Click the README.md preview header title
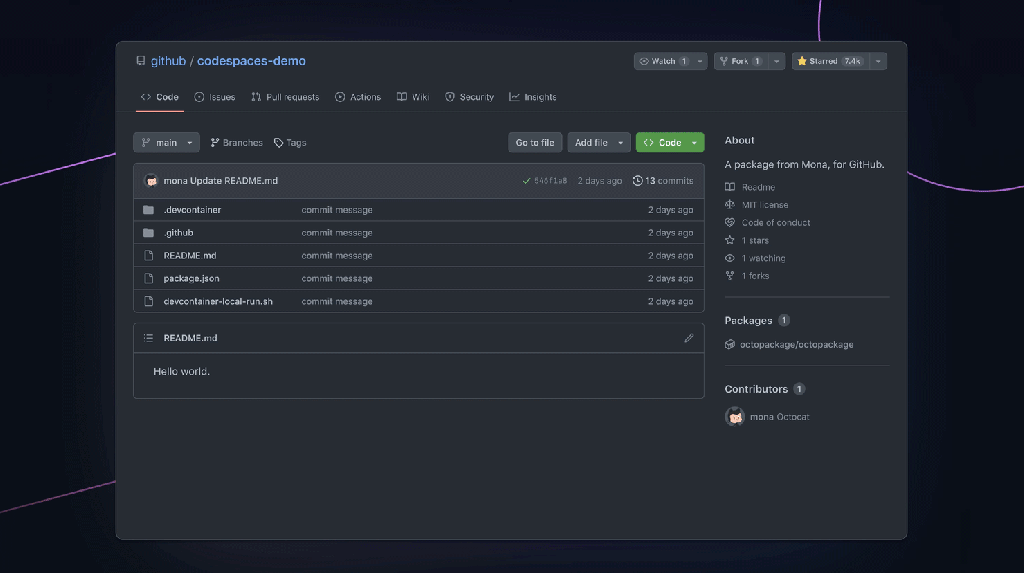1024x573 pixels. [x=190, y=338]
